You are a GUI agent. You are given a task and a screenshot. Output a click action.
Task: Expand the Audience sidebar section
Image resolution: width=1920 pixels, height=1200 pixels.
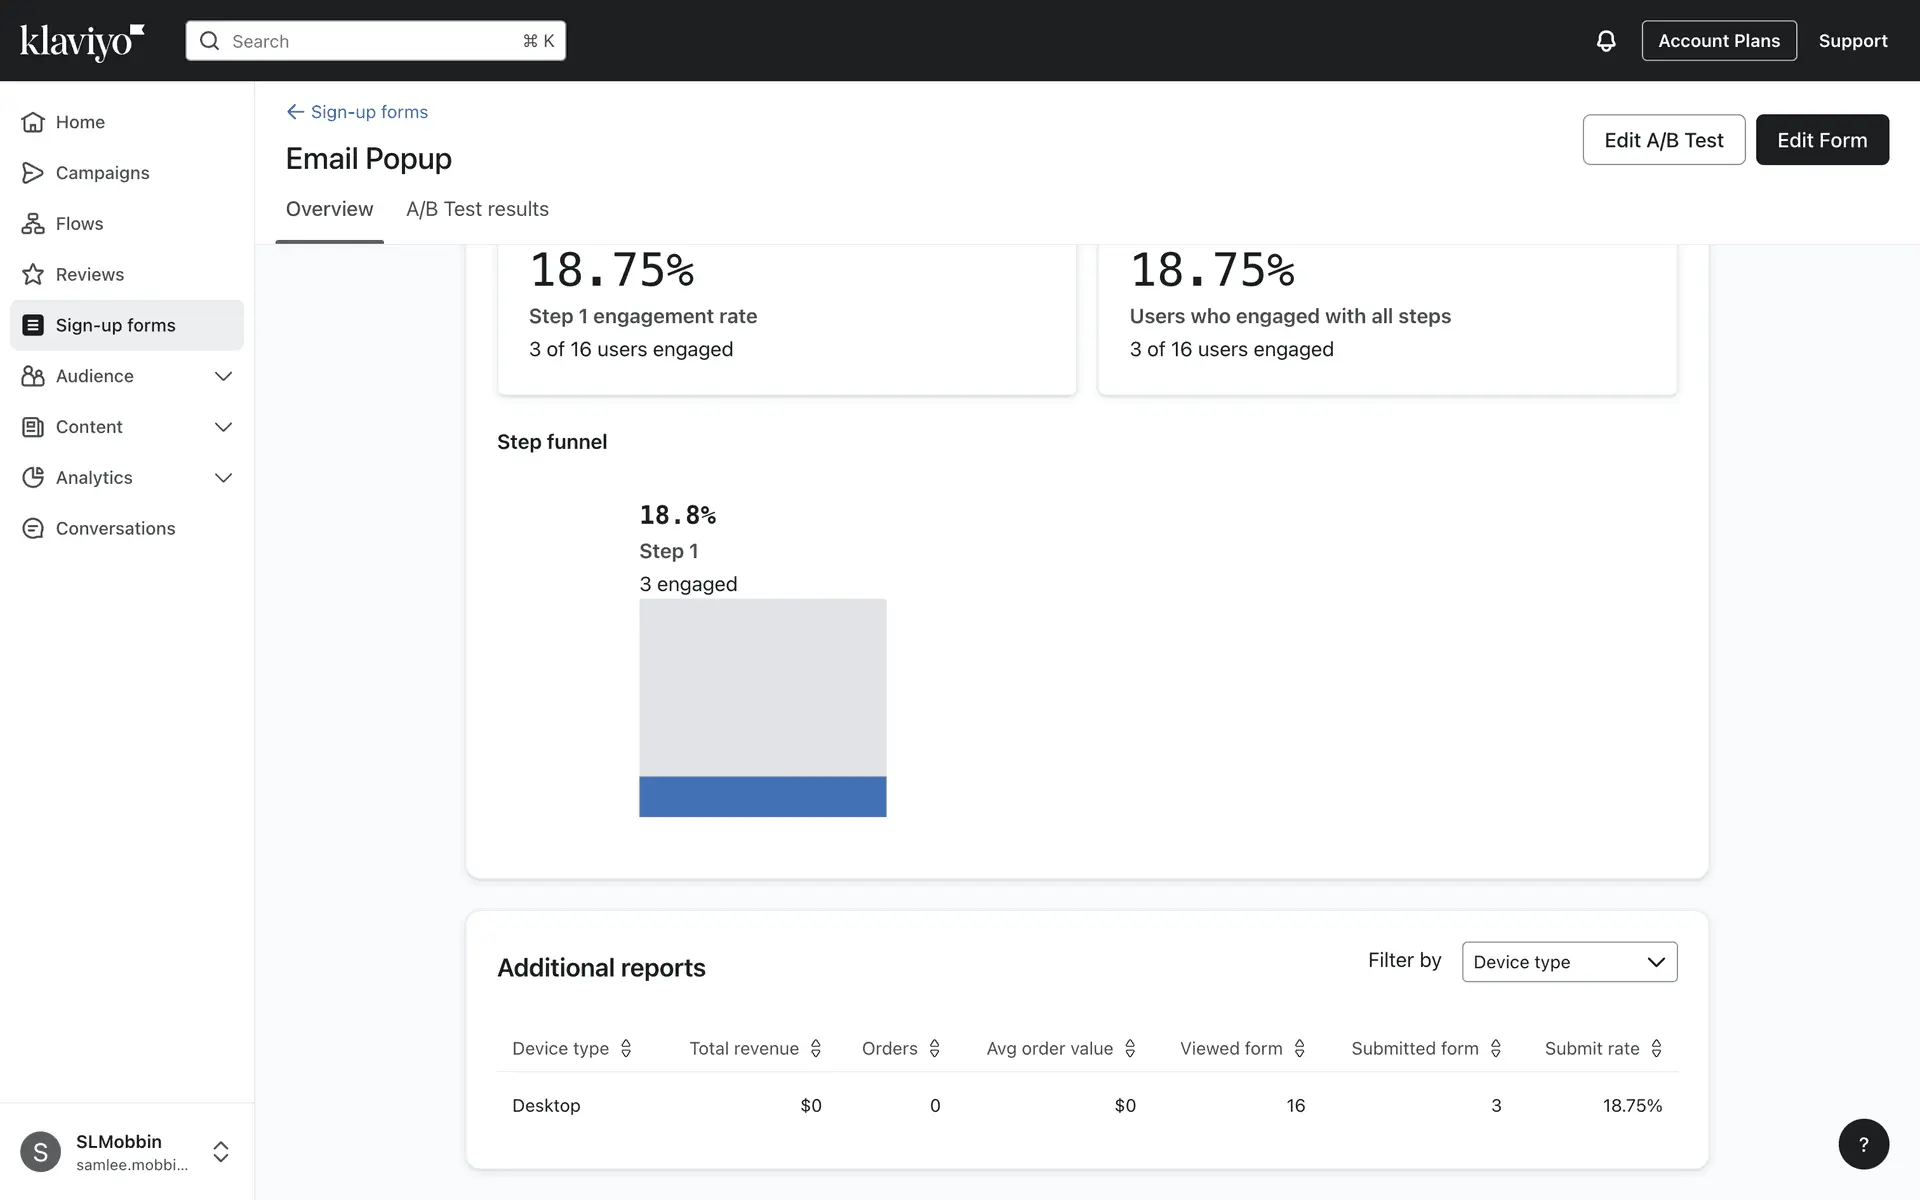click(223, 377)
